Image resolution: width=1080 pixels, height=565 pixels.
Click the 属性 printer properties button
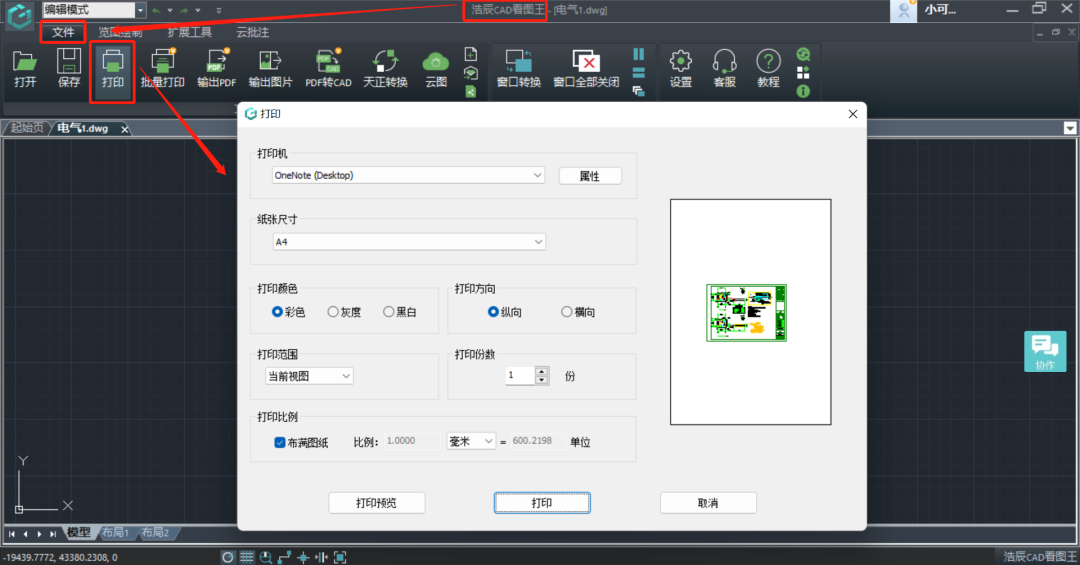[x=590, y=176]
